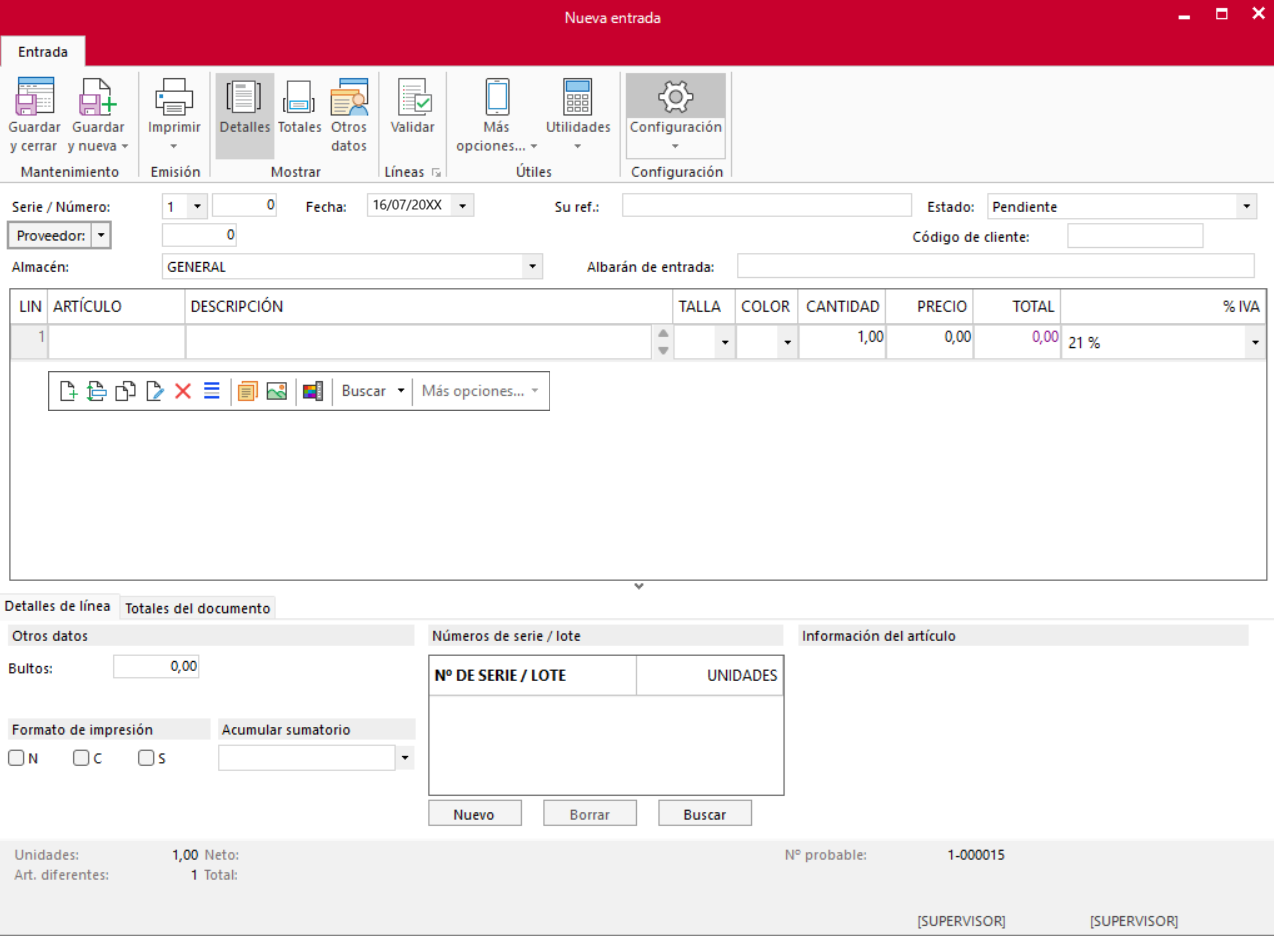The image size is (1274, 937).
Task: Click the Código de cliente field
Action: tap(1135, 236)
